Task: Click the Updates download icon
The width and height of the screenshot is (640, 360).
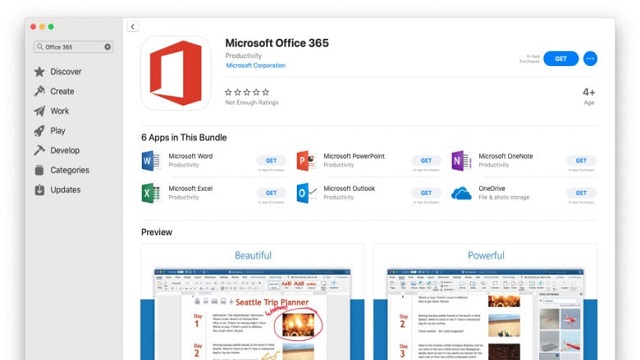Action: (x=40, y=190)
